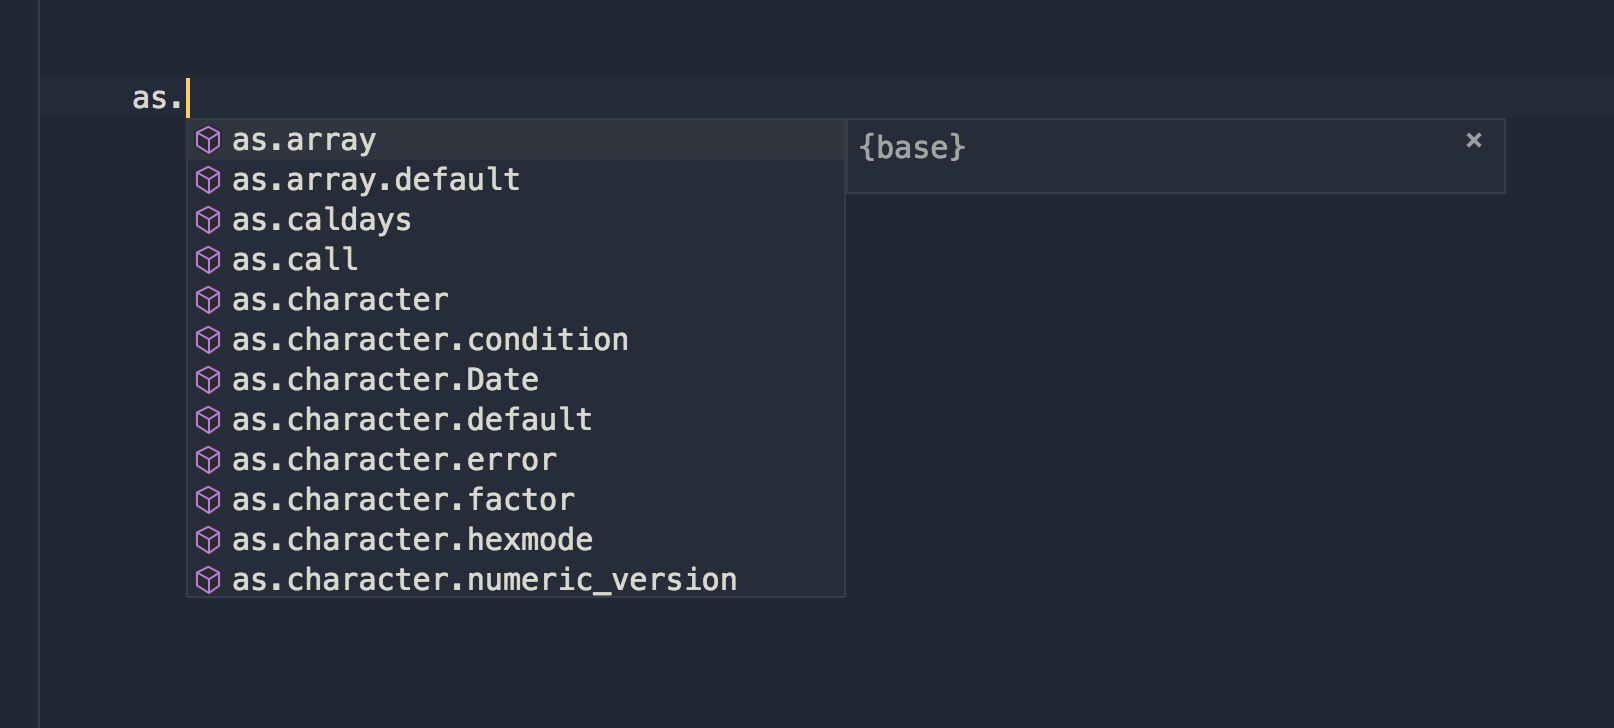Click the package icon next to as.call
1614x728 pixels.
tap(209, 260)
